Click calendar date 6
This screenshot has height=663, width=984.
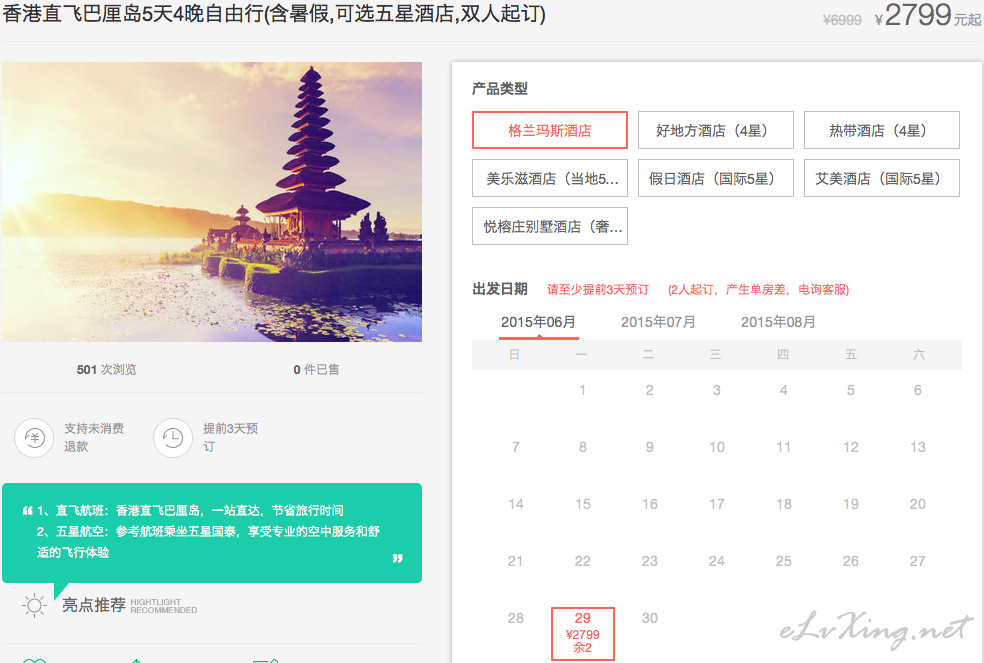pos(917,390)
